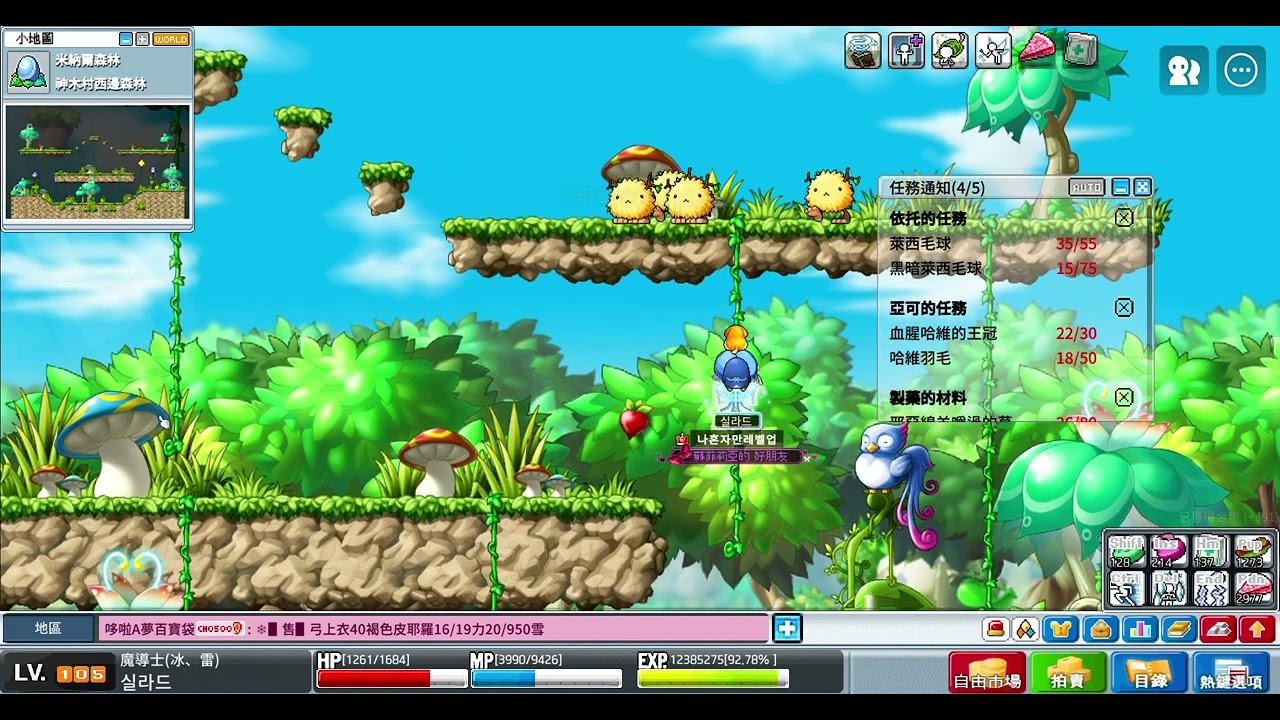This screenshot has height=720, width=1280.
Task: Open the equipment shirt icon
Action: pos(1061,629)
